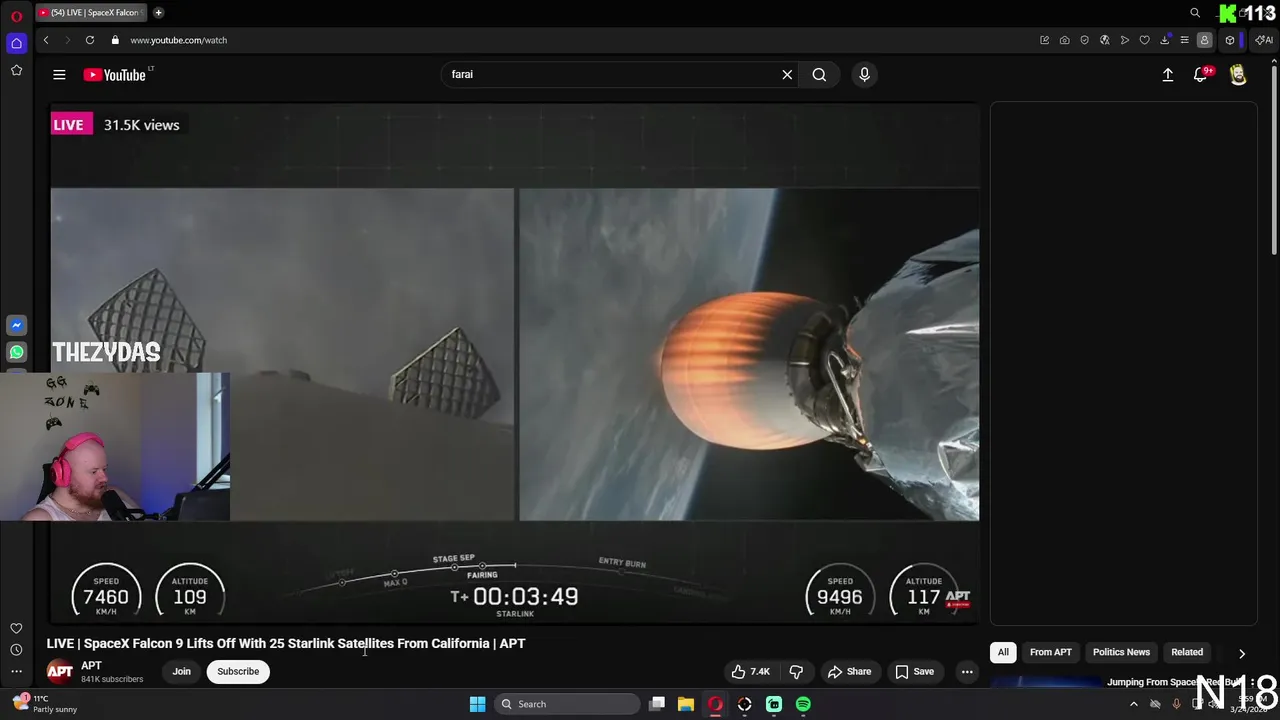View site info via the padlock icon
Viewport: 1280px width, 720px height.
(115, 40)
